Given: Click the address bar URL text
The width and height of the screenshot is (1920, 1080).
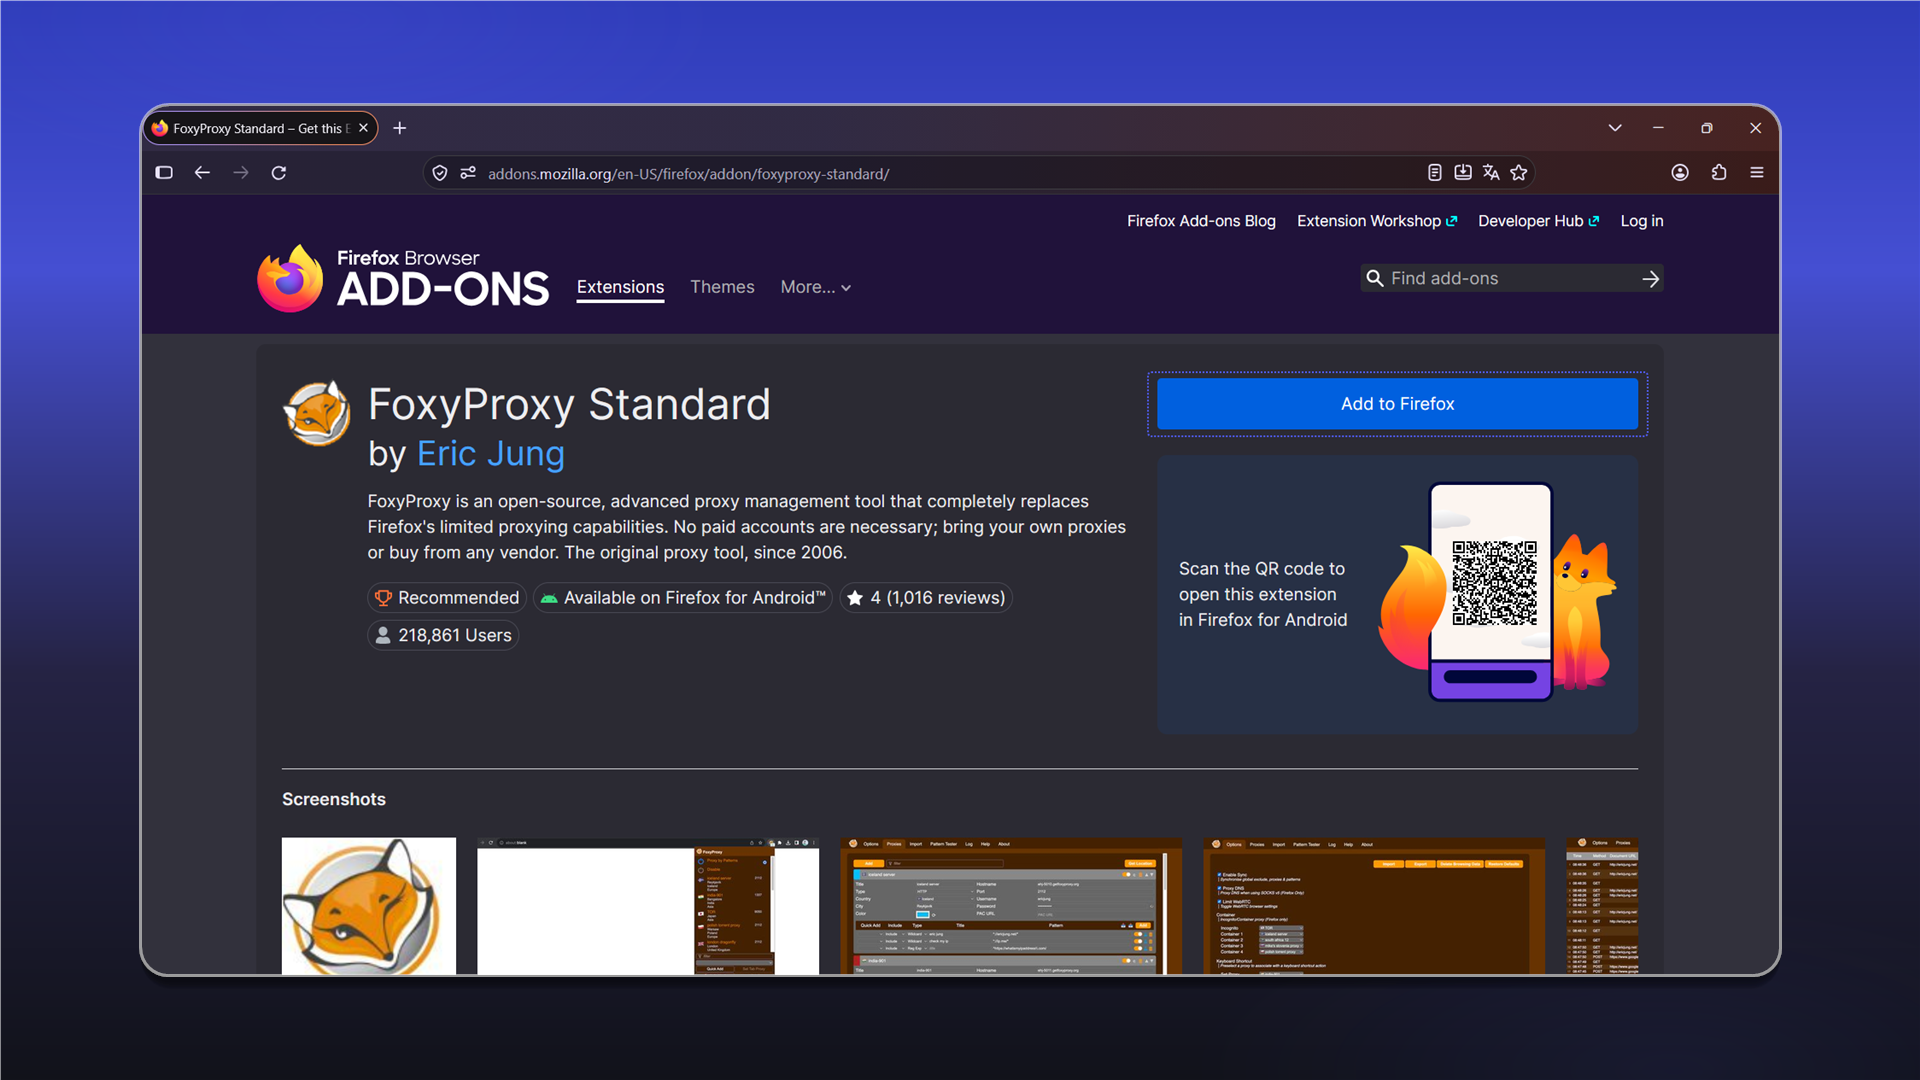Looking at the screenshot, I should click(x=688, y=174).
